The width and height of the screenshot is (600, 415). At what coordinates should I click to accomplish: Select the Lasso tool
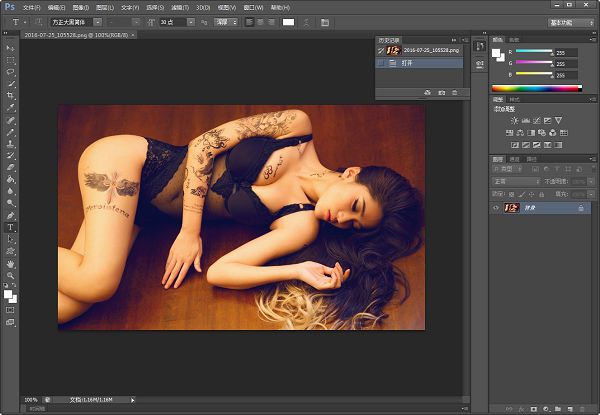pos(10,72)
